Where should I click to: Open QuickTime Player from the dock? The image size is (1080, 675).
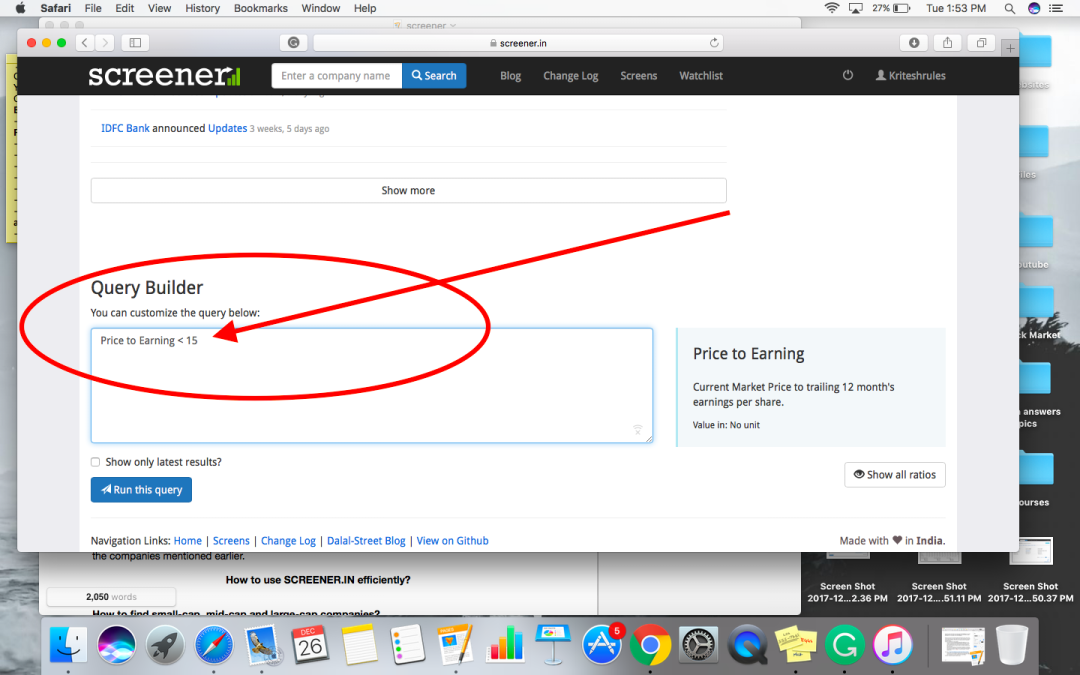click(x=747, y=645)
